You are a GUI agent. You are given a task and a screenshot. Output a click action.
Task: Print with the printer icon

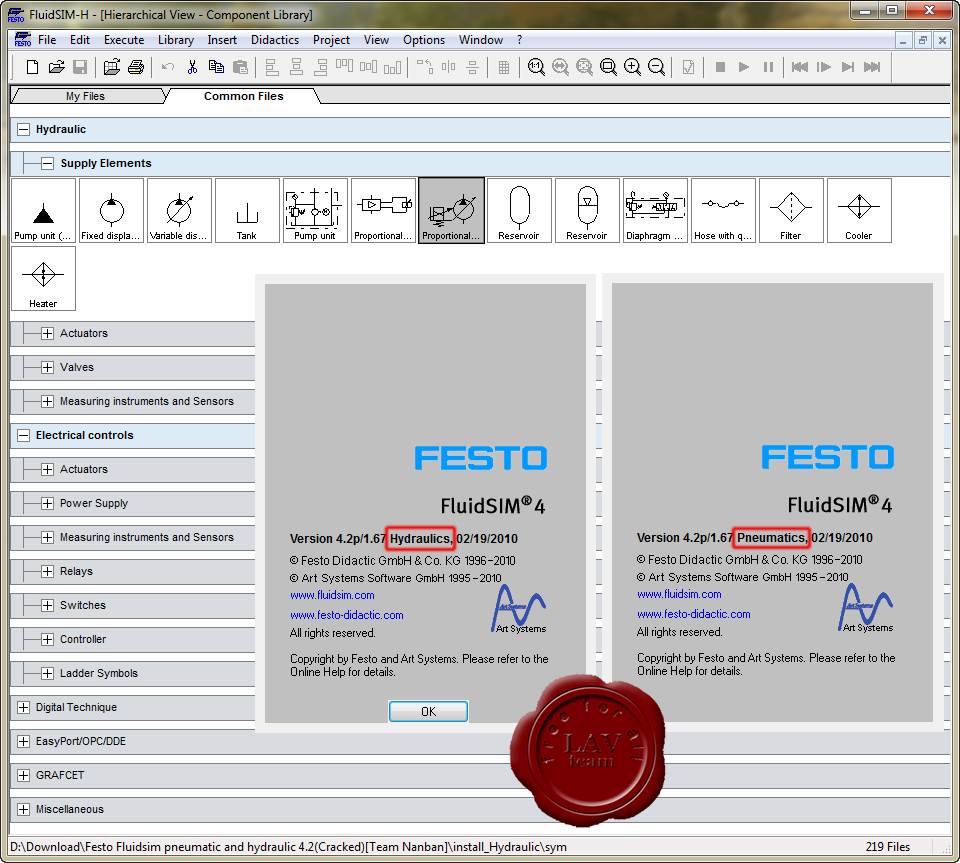click(136, 67)
